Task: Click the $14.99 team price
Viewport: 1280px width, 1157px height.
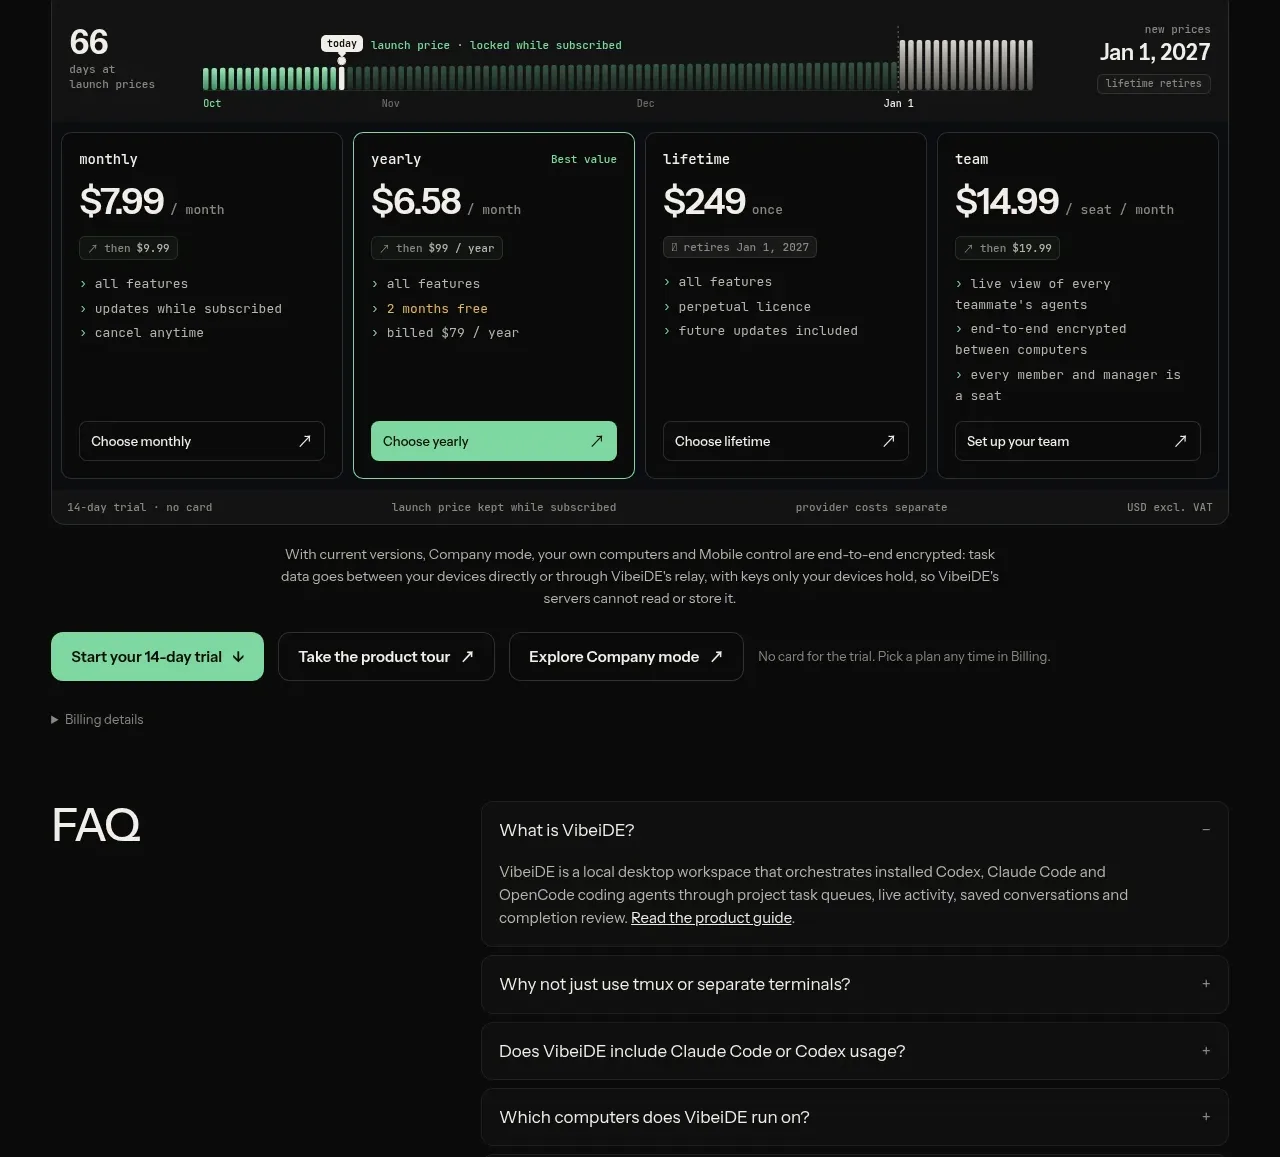Action: (x=1007, y=201)
